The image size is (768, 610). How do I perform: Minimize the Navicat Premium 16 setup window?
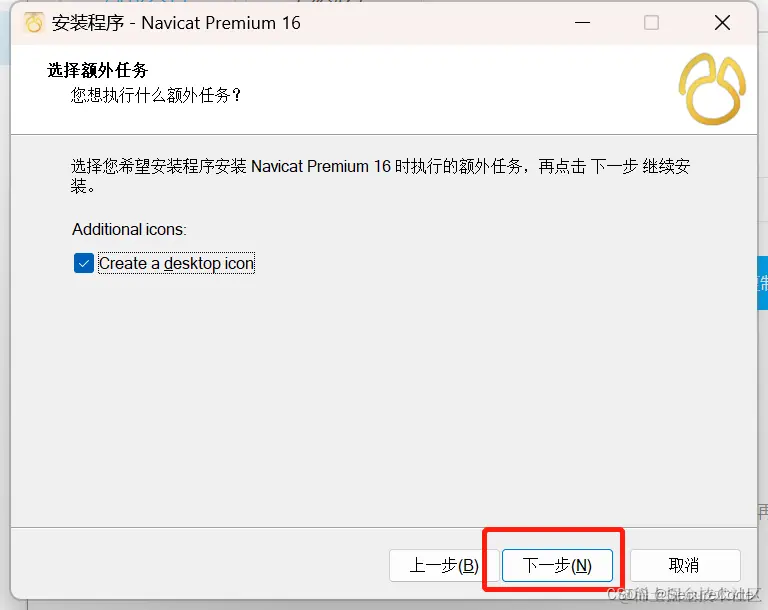point(582,23)
